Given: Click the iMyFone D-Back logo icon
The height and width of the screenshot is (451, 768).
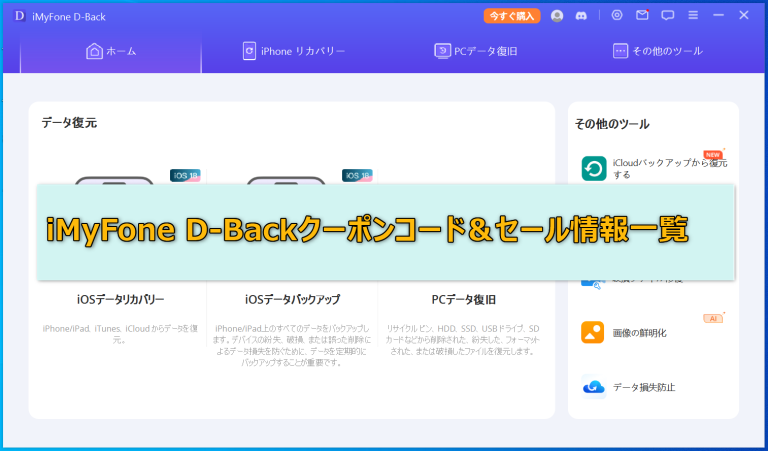Looking at the screenshot, I should pyautogui.click(x=20, y=16).
